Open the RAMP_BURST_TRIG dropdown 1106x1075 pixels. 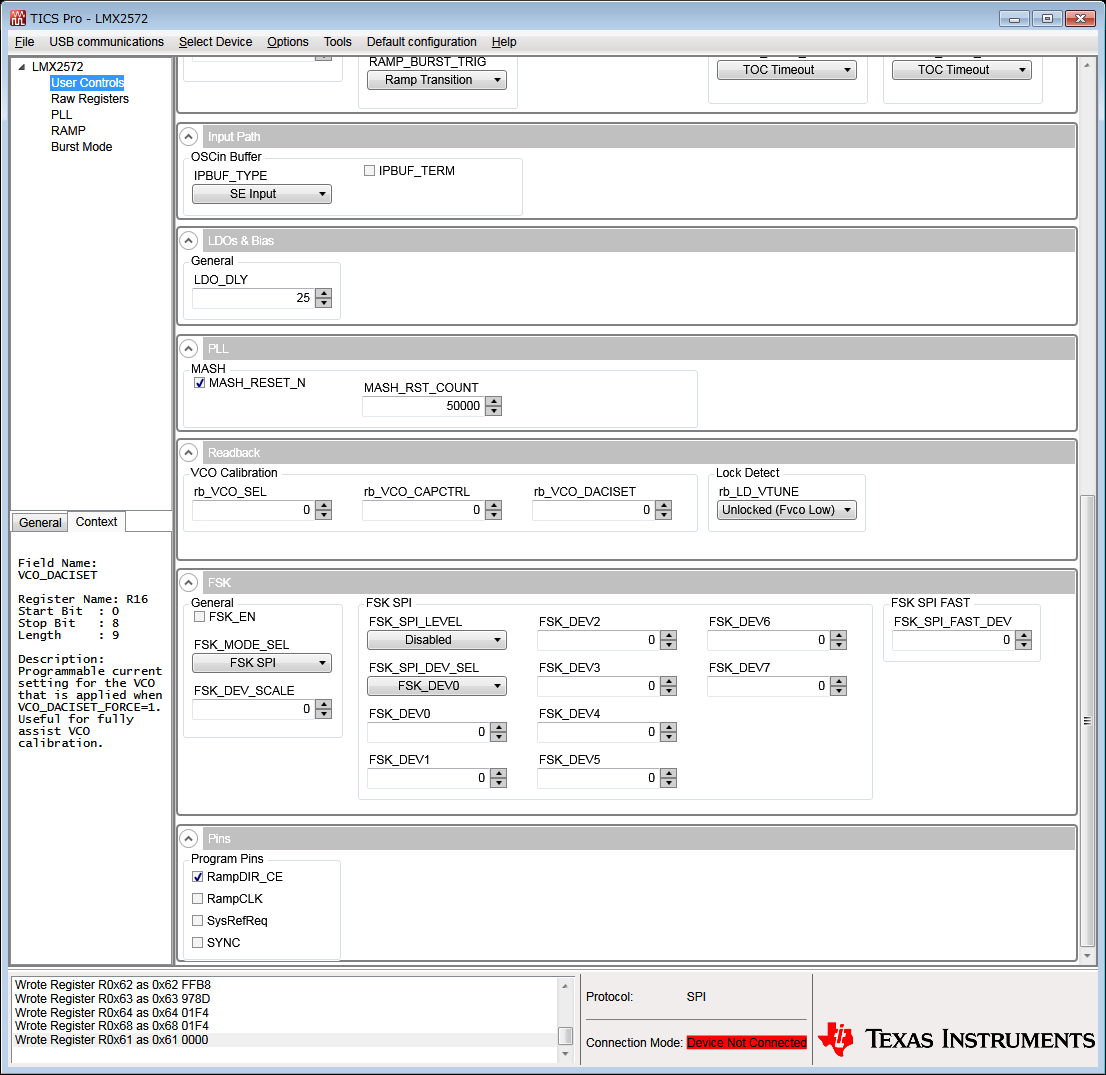click(x=437, y=80)
